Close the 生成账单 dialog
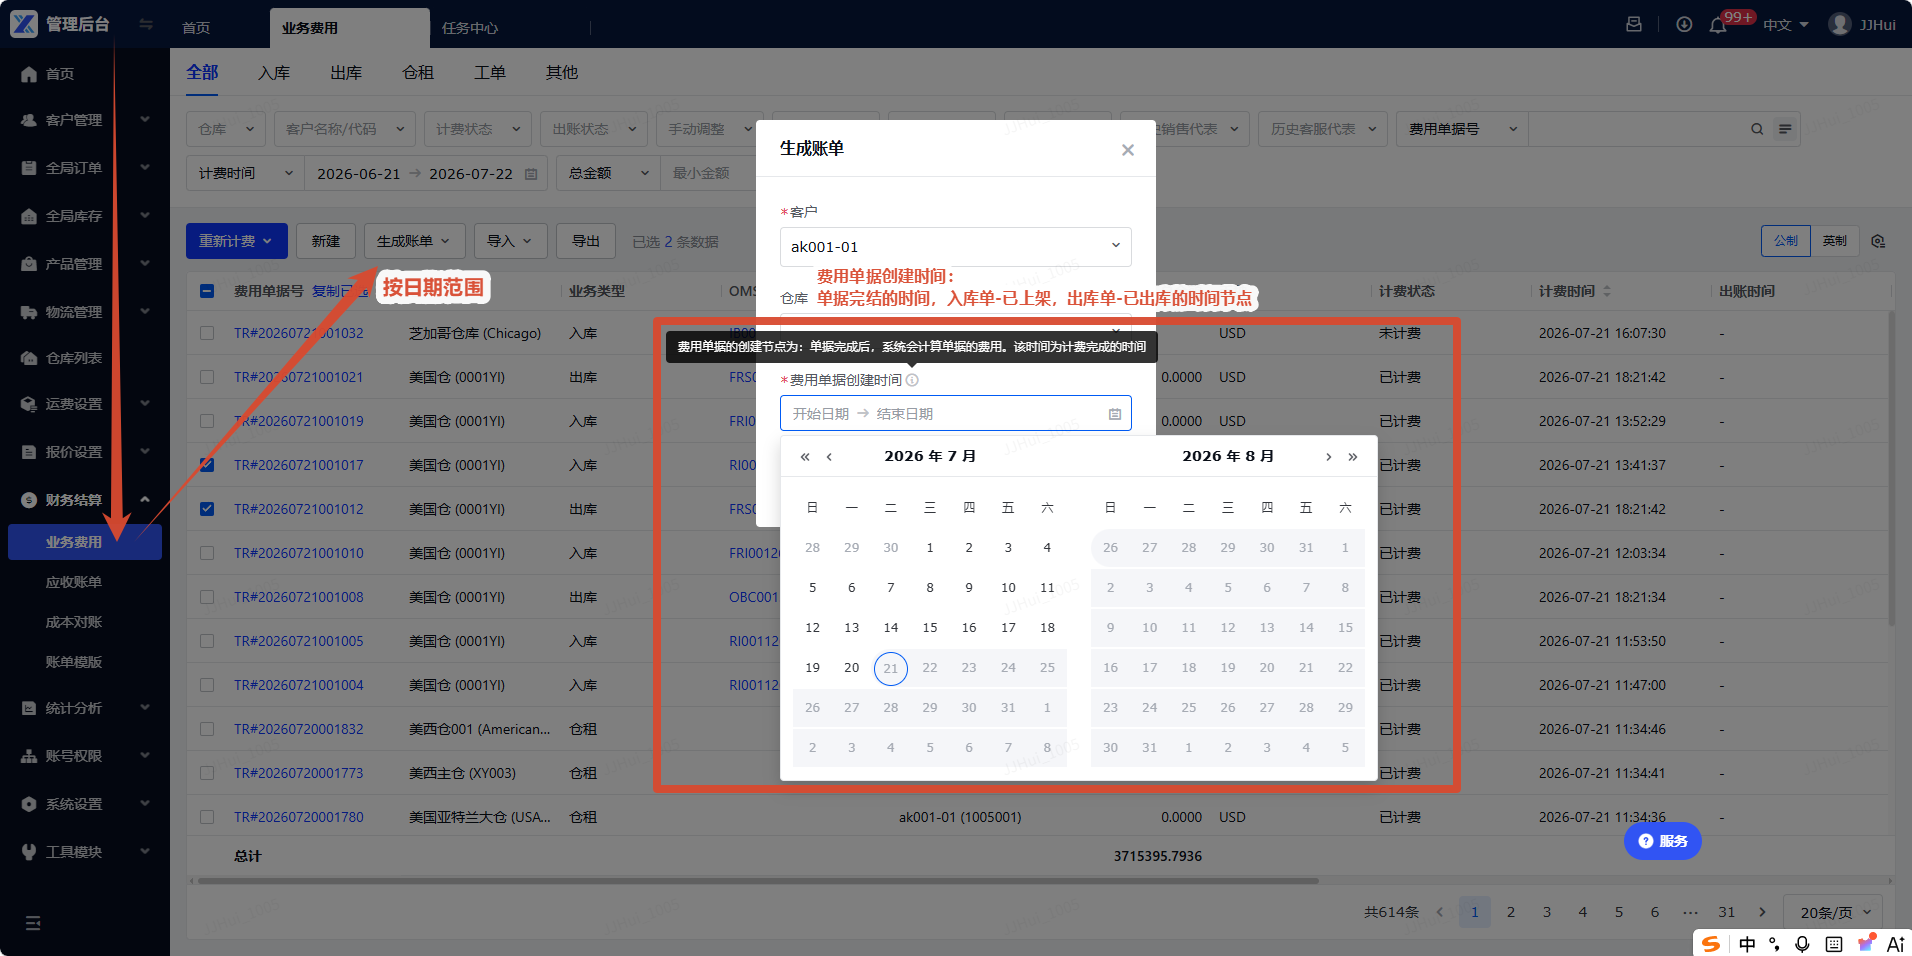 (1128, 150)
